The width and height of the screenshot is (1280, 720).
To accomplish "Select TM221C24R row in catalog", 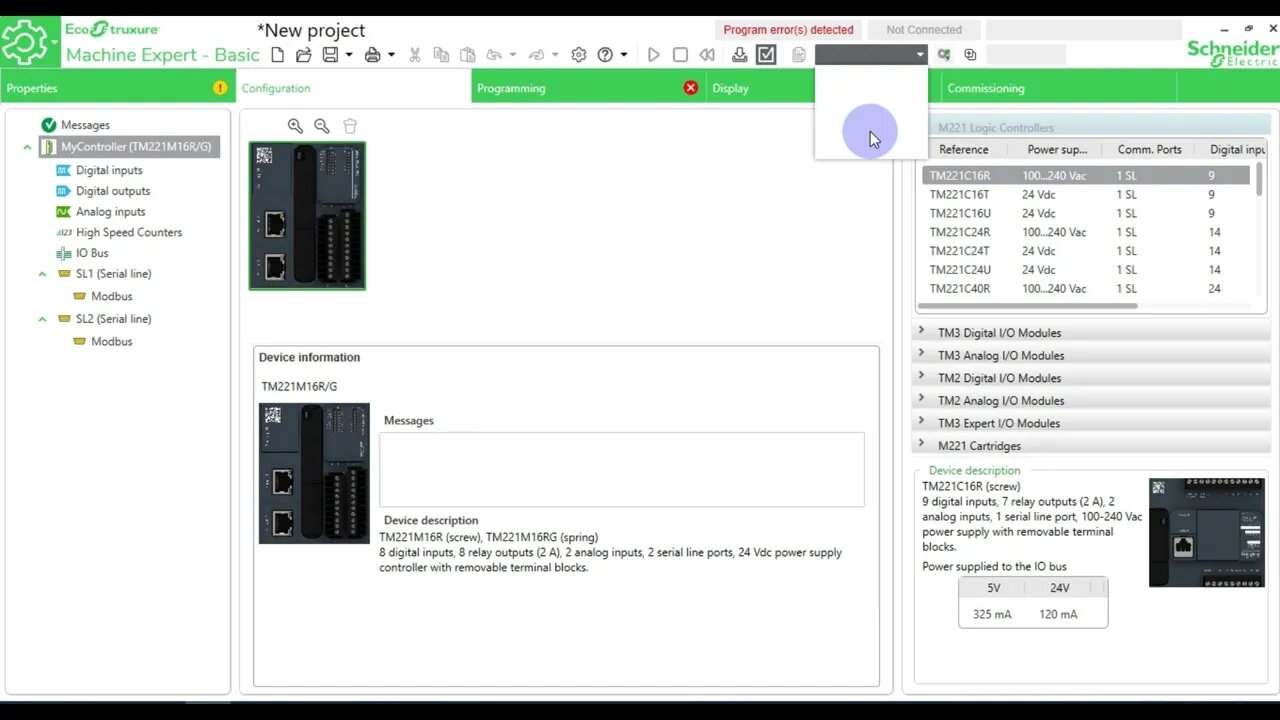I will (1086, 232).
